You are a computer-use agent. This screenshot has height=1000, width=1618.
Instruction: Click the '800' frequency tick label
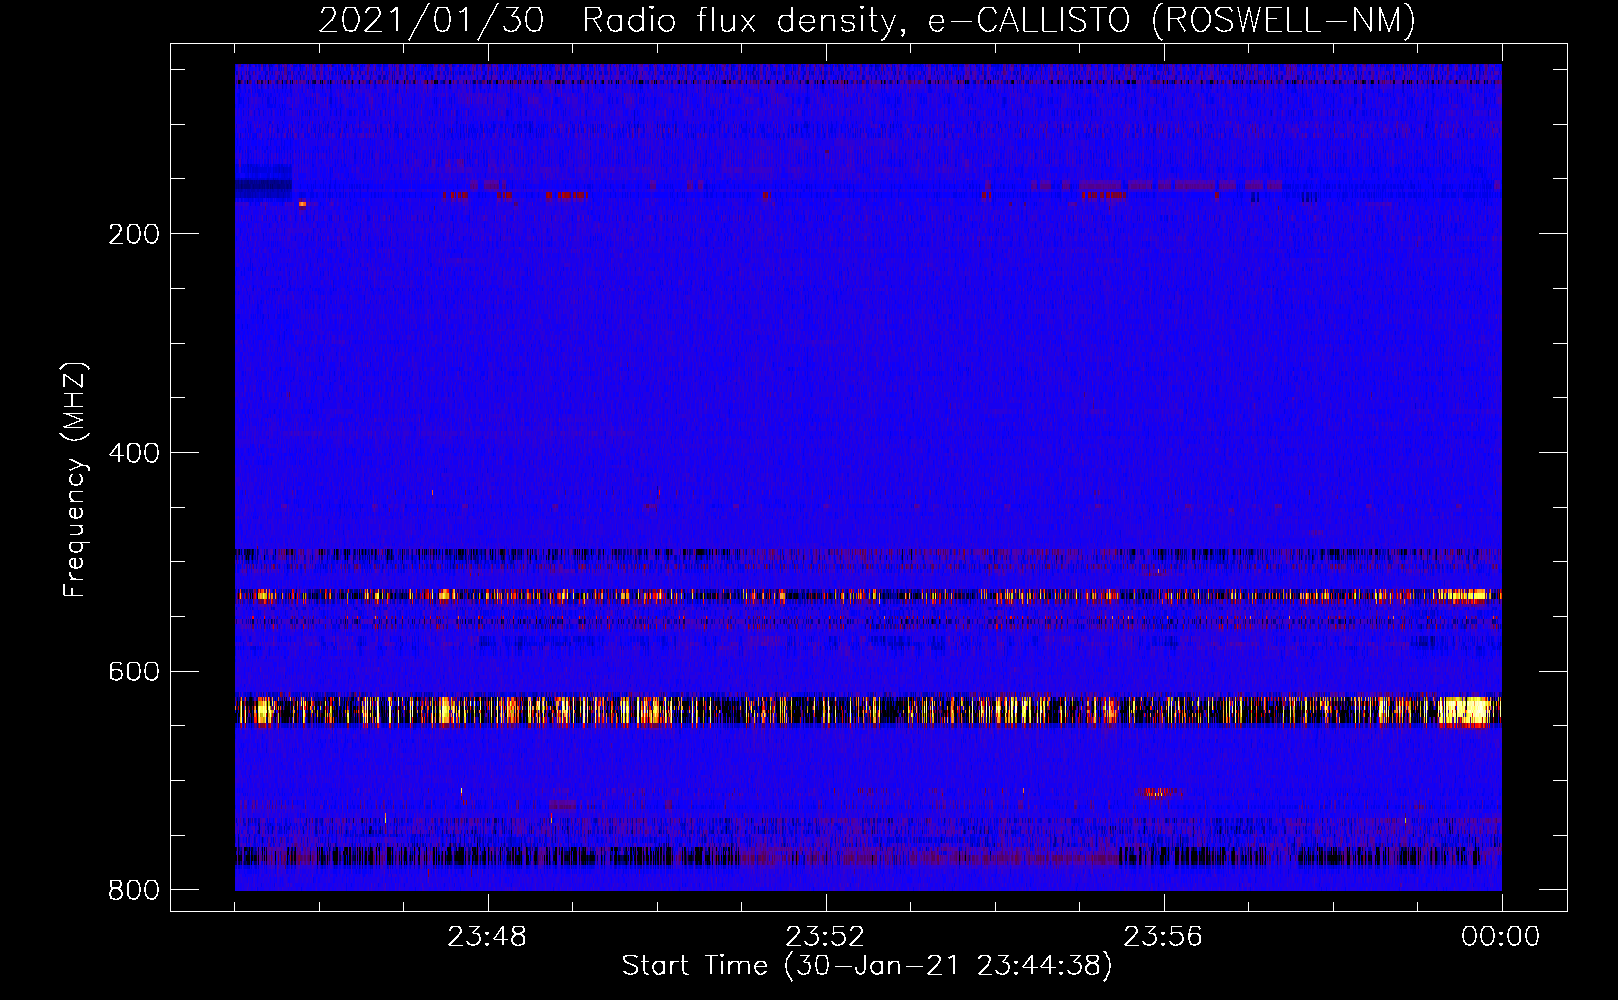134,890
